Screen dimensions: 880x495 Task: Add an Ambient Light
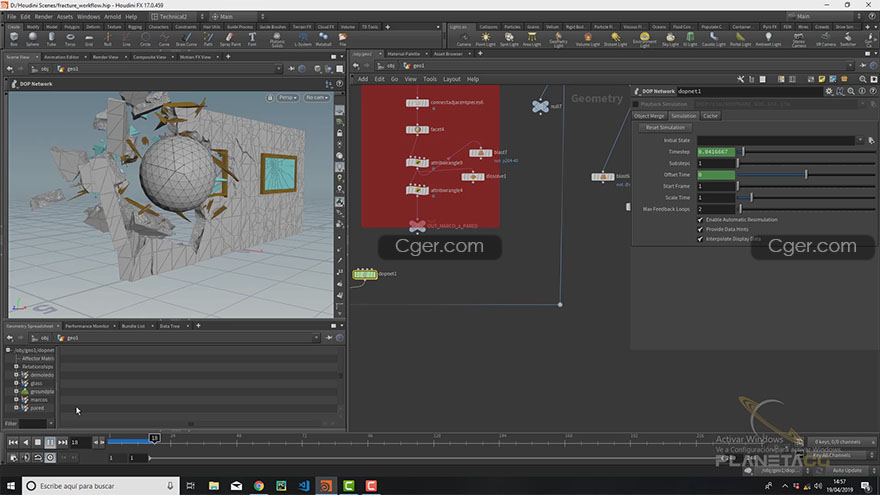[768, 39]
